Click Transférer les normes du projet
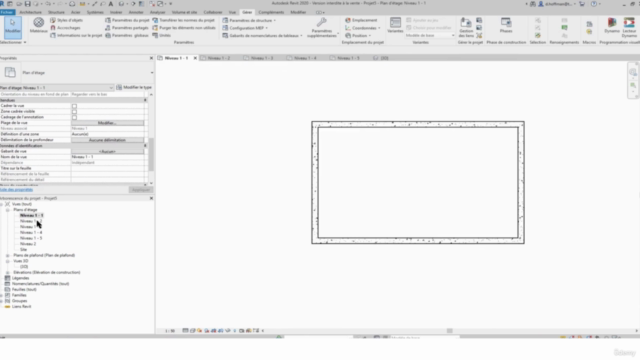The image size is (640, 360). click(x=184, y=20)
